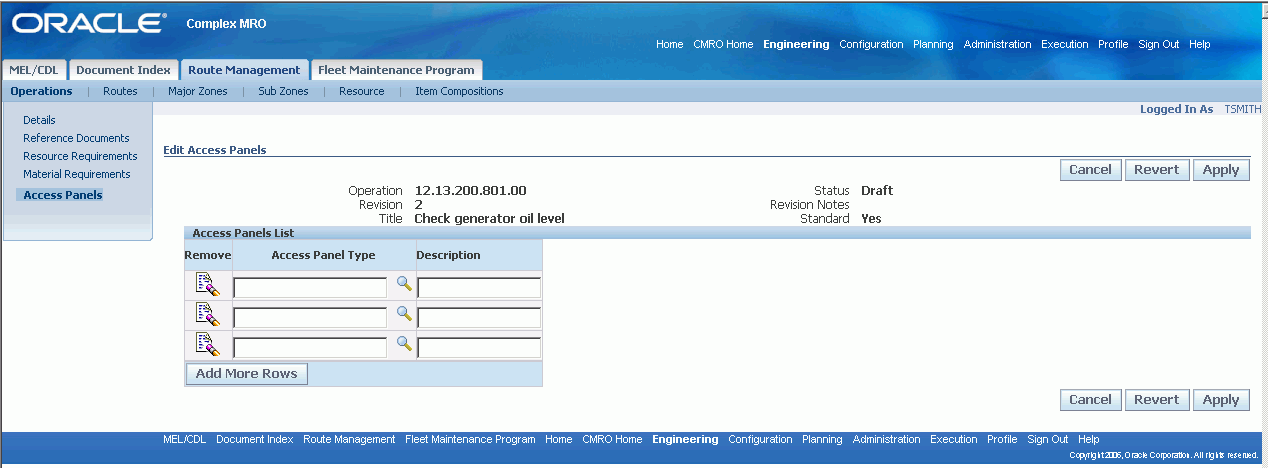
Task: Go to the Routes subtab
Action: (120, 91)
